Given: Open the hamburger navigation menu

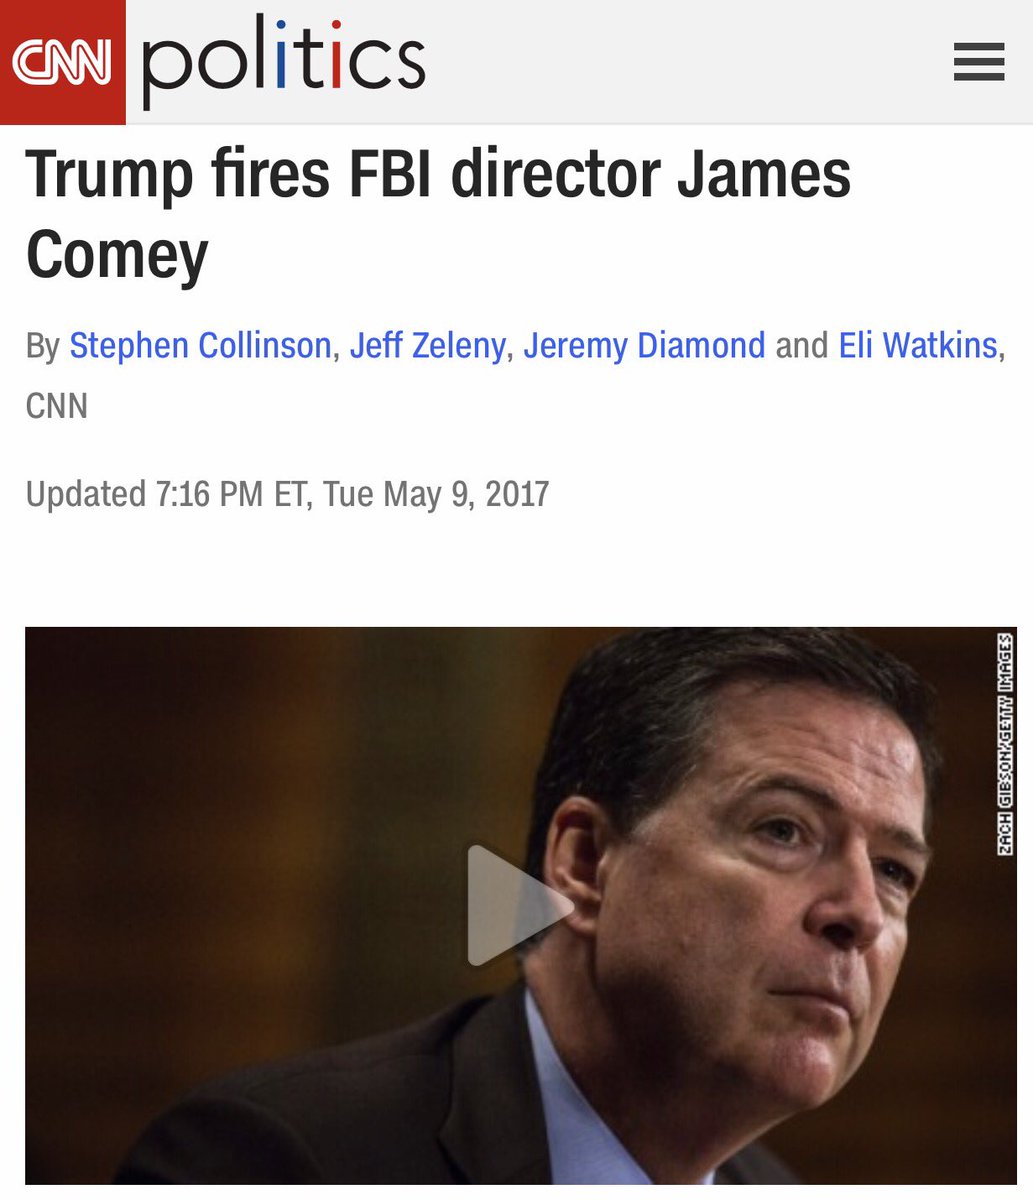Looking at the screenshot, I should click(978, 63).
